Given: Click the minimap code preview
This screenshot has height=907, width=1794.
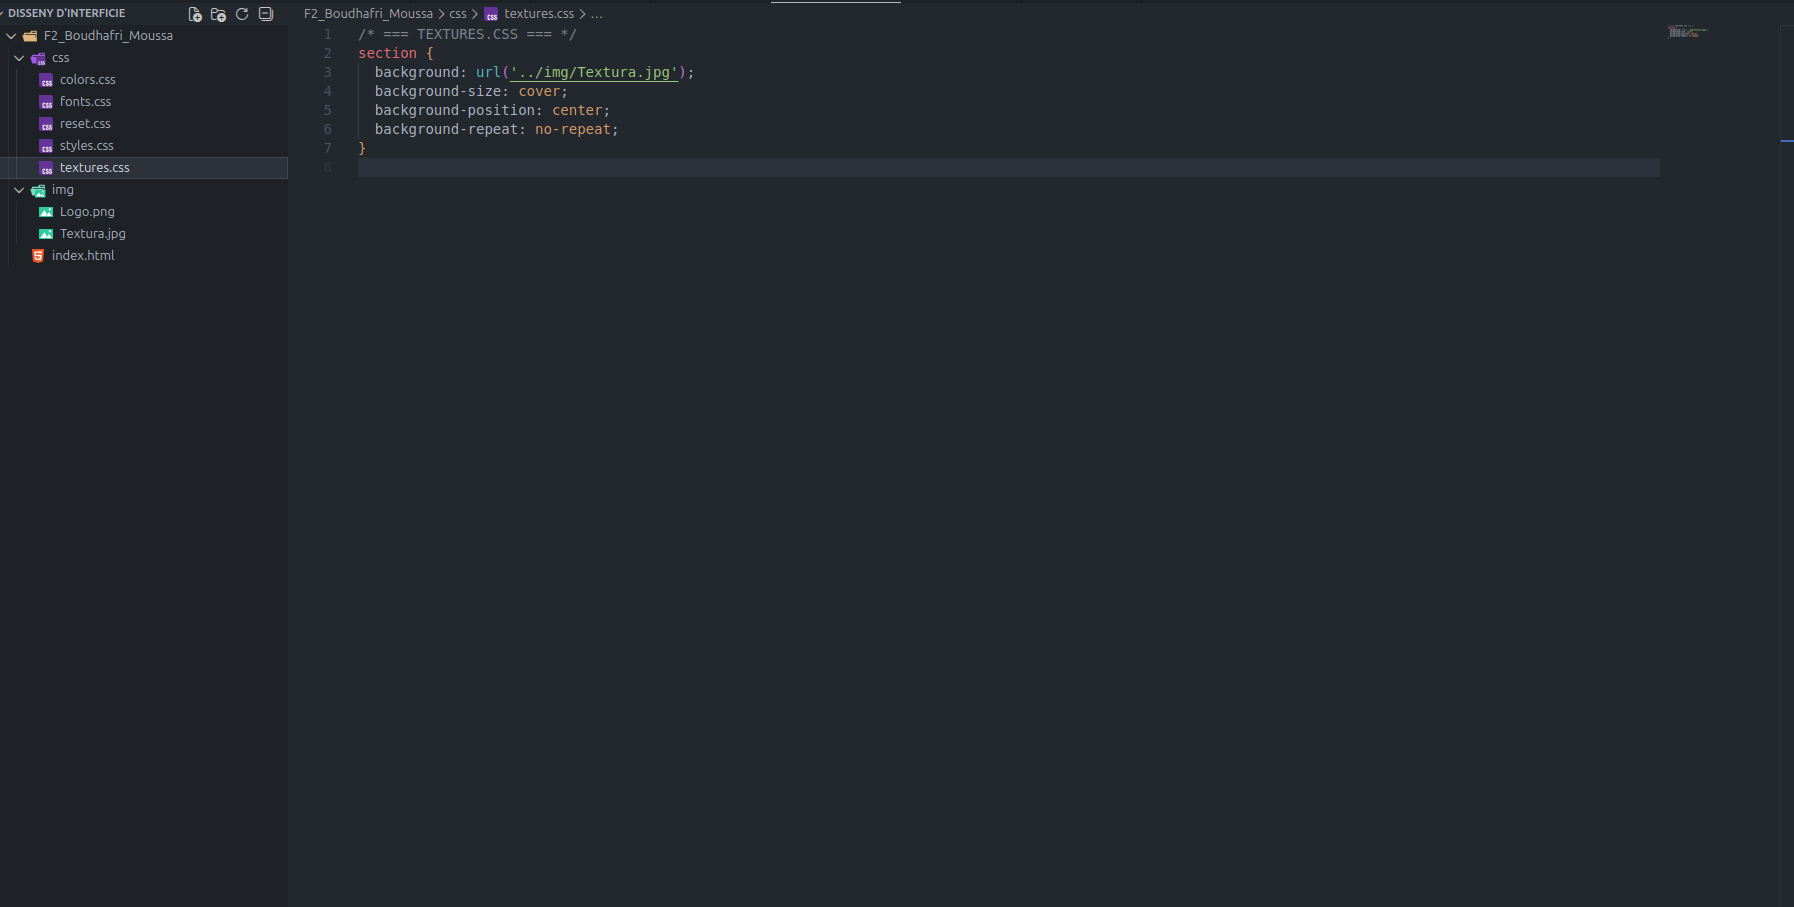Looking at the screenshot, I should point(1686,32).
